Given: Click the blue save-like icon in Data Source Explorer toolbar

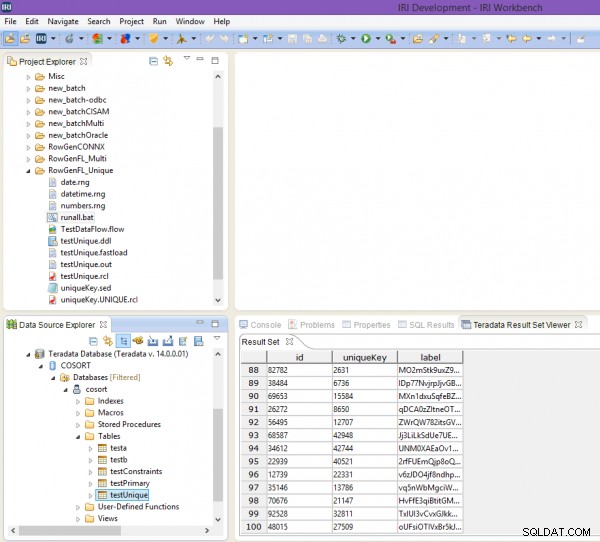Looking at the screenshot, I should pyautogui.click(x=199, y=341).
